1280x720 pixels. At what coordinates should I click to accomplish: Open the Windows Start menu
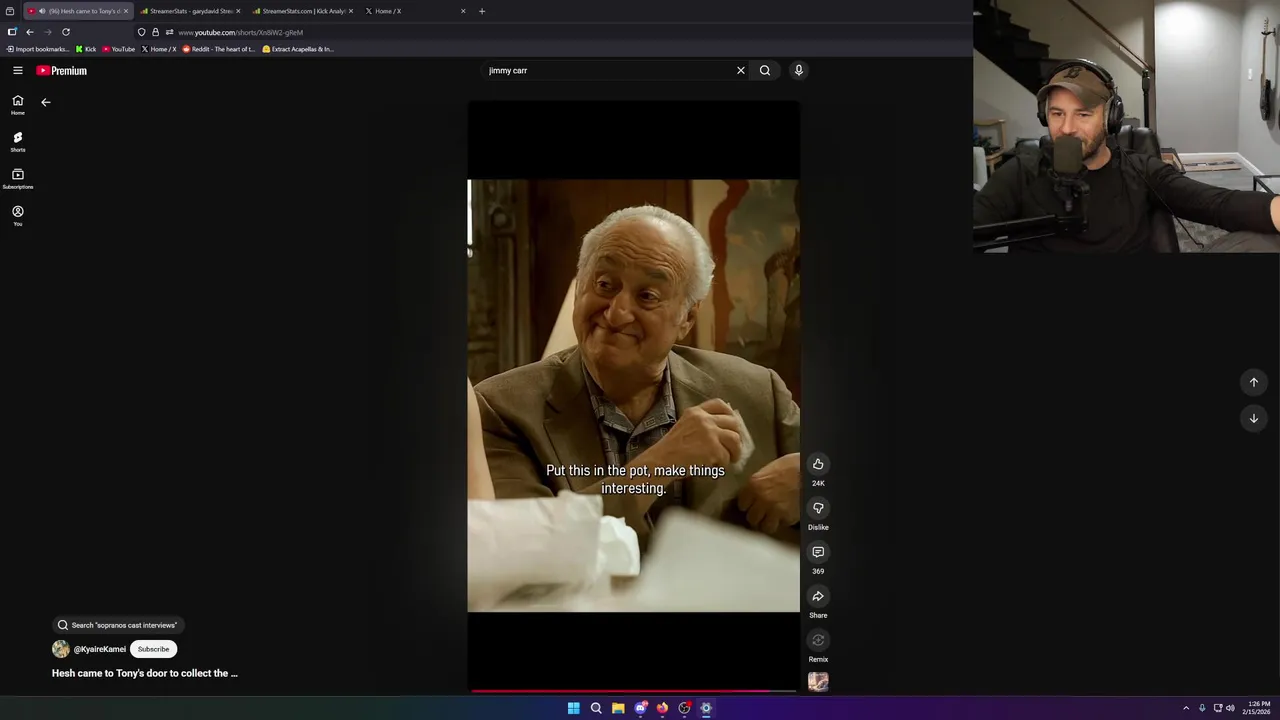pos(574,708)
